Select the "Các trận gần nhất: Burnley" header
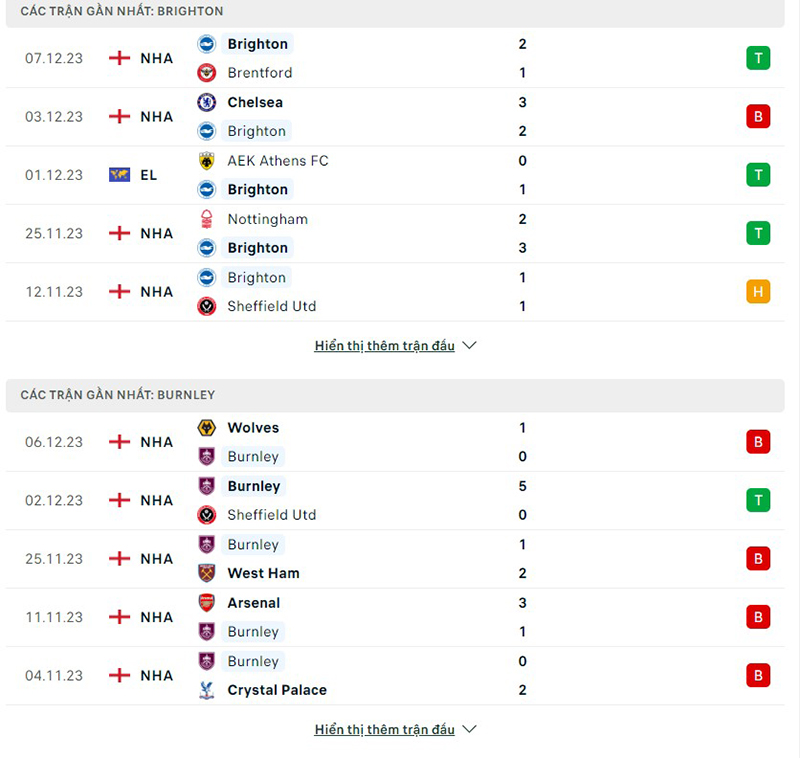 pos(118,395)
